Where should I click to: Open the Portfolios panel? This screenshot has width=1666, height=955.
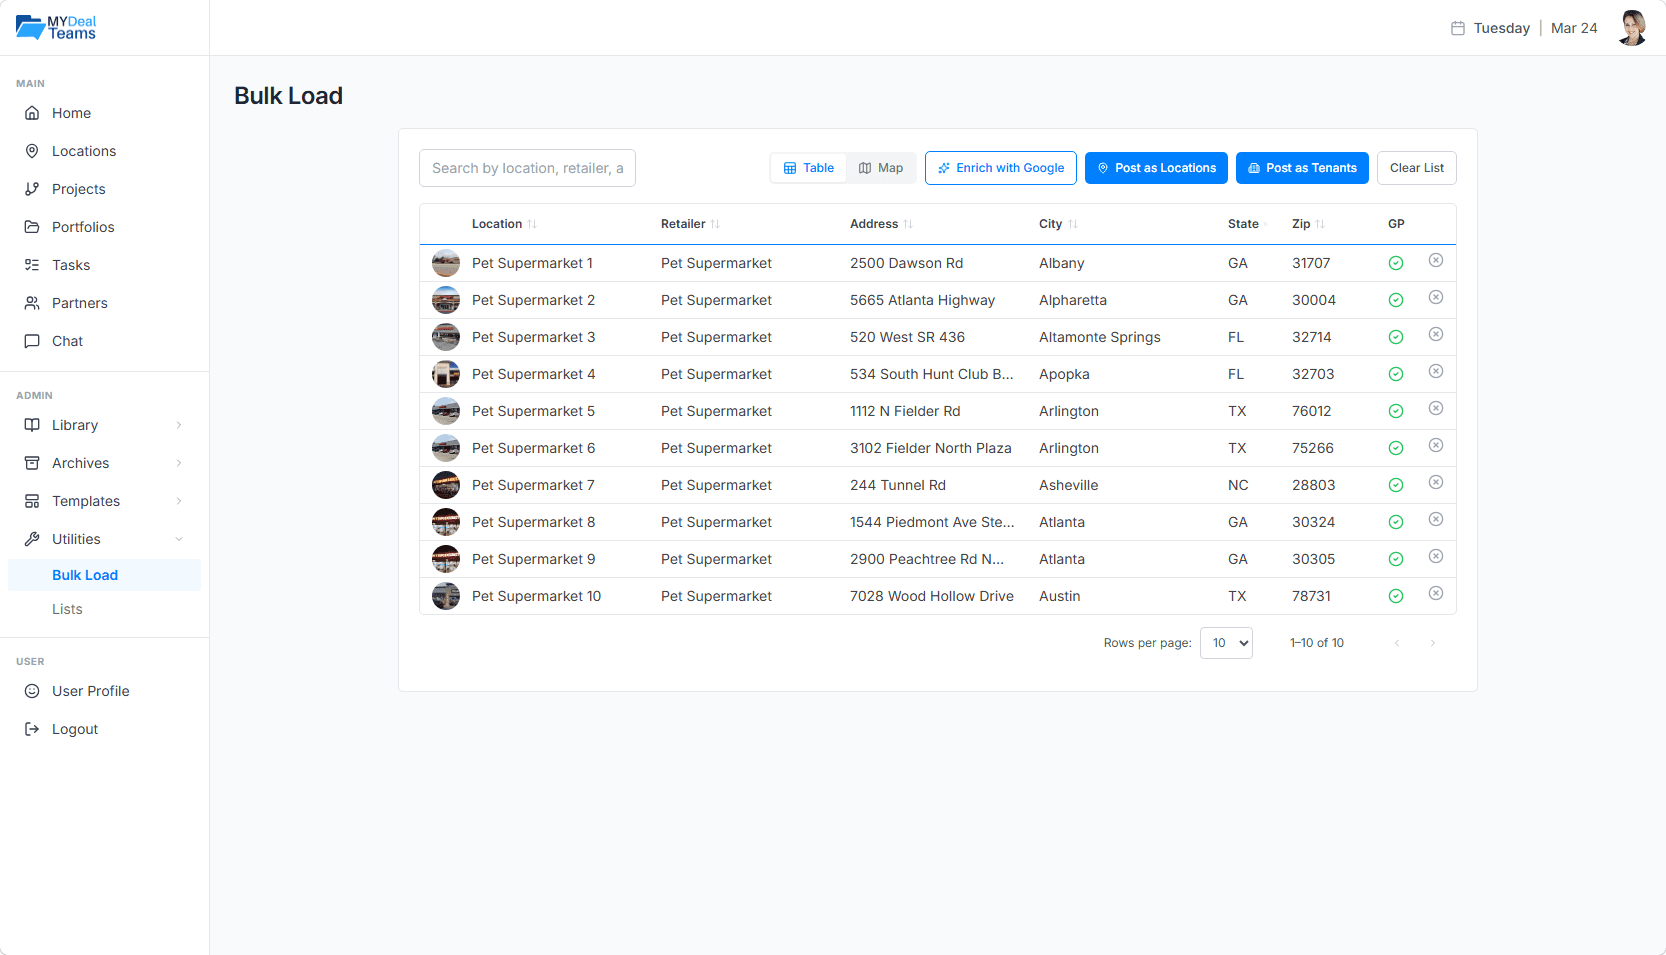click(82, 227)
